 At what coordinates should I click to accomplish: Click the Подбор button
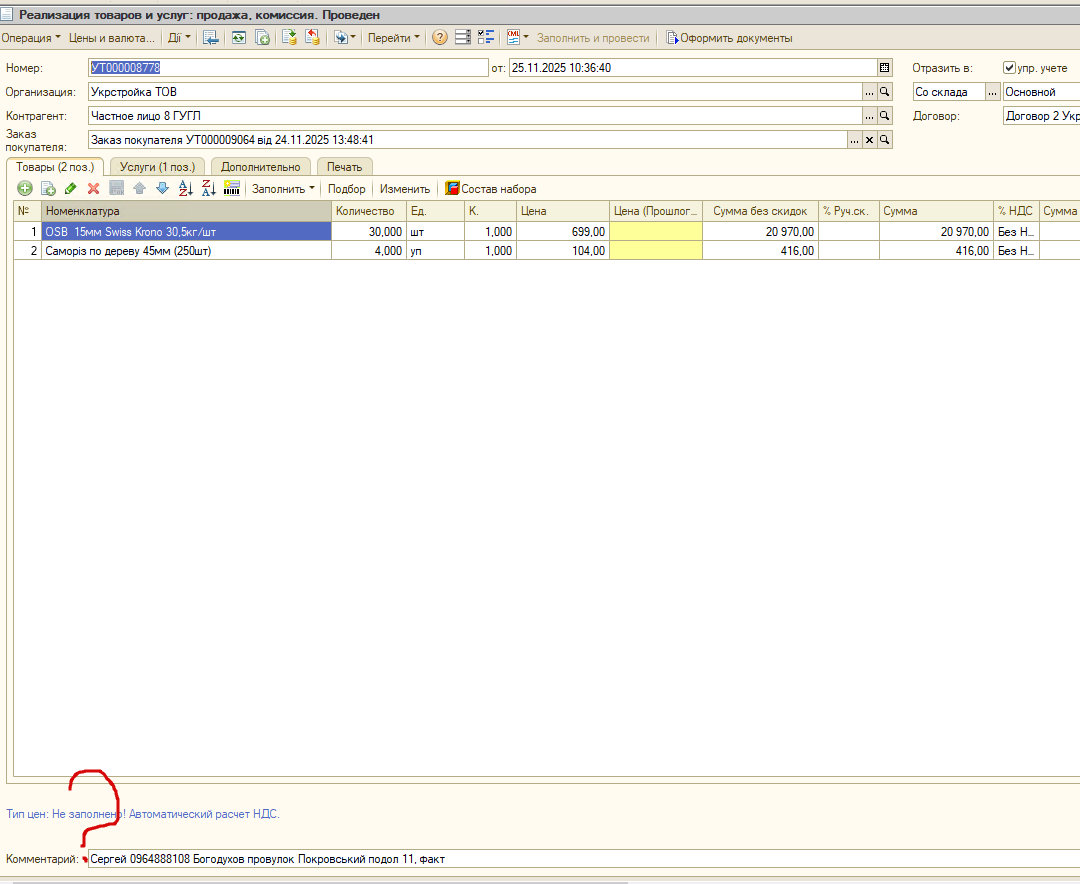point(346,189)
